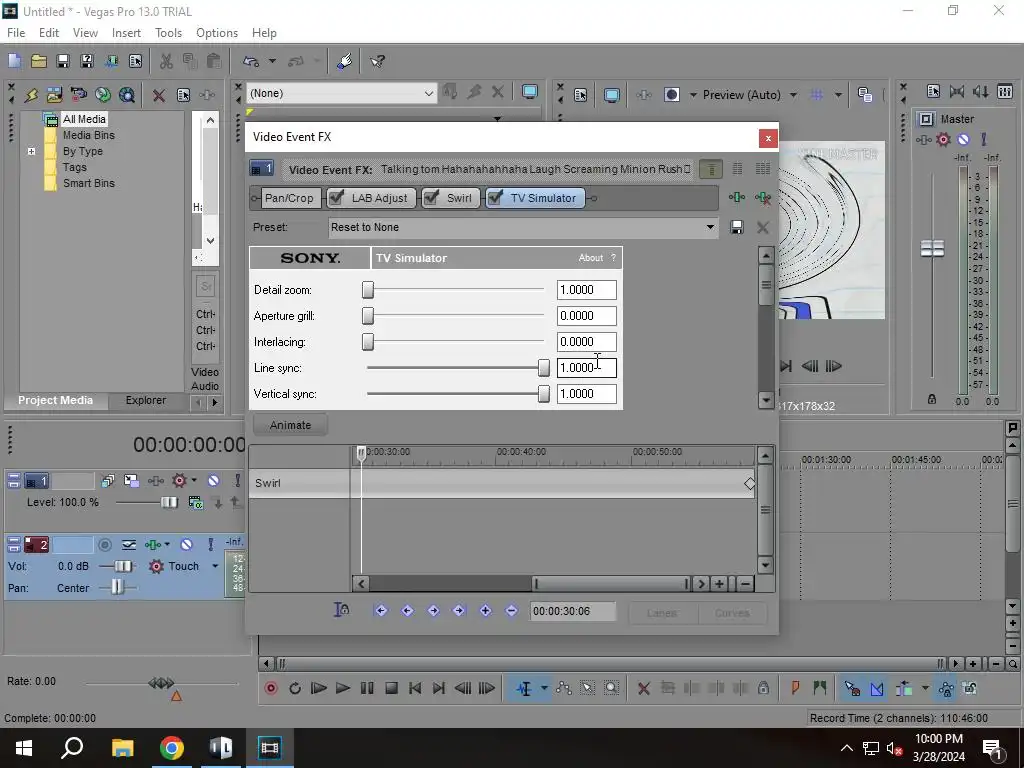Close the Video Event FX dialog

[768, 138]
